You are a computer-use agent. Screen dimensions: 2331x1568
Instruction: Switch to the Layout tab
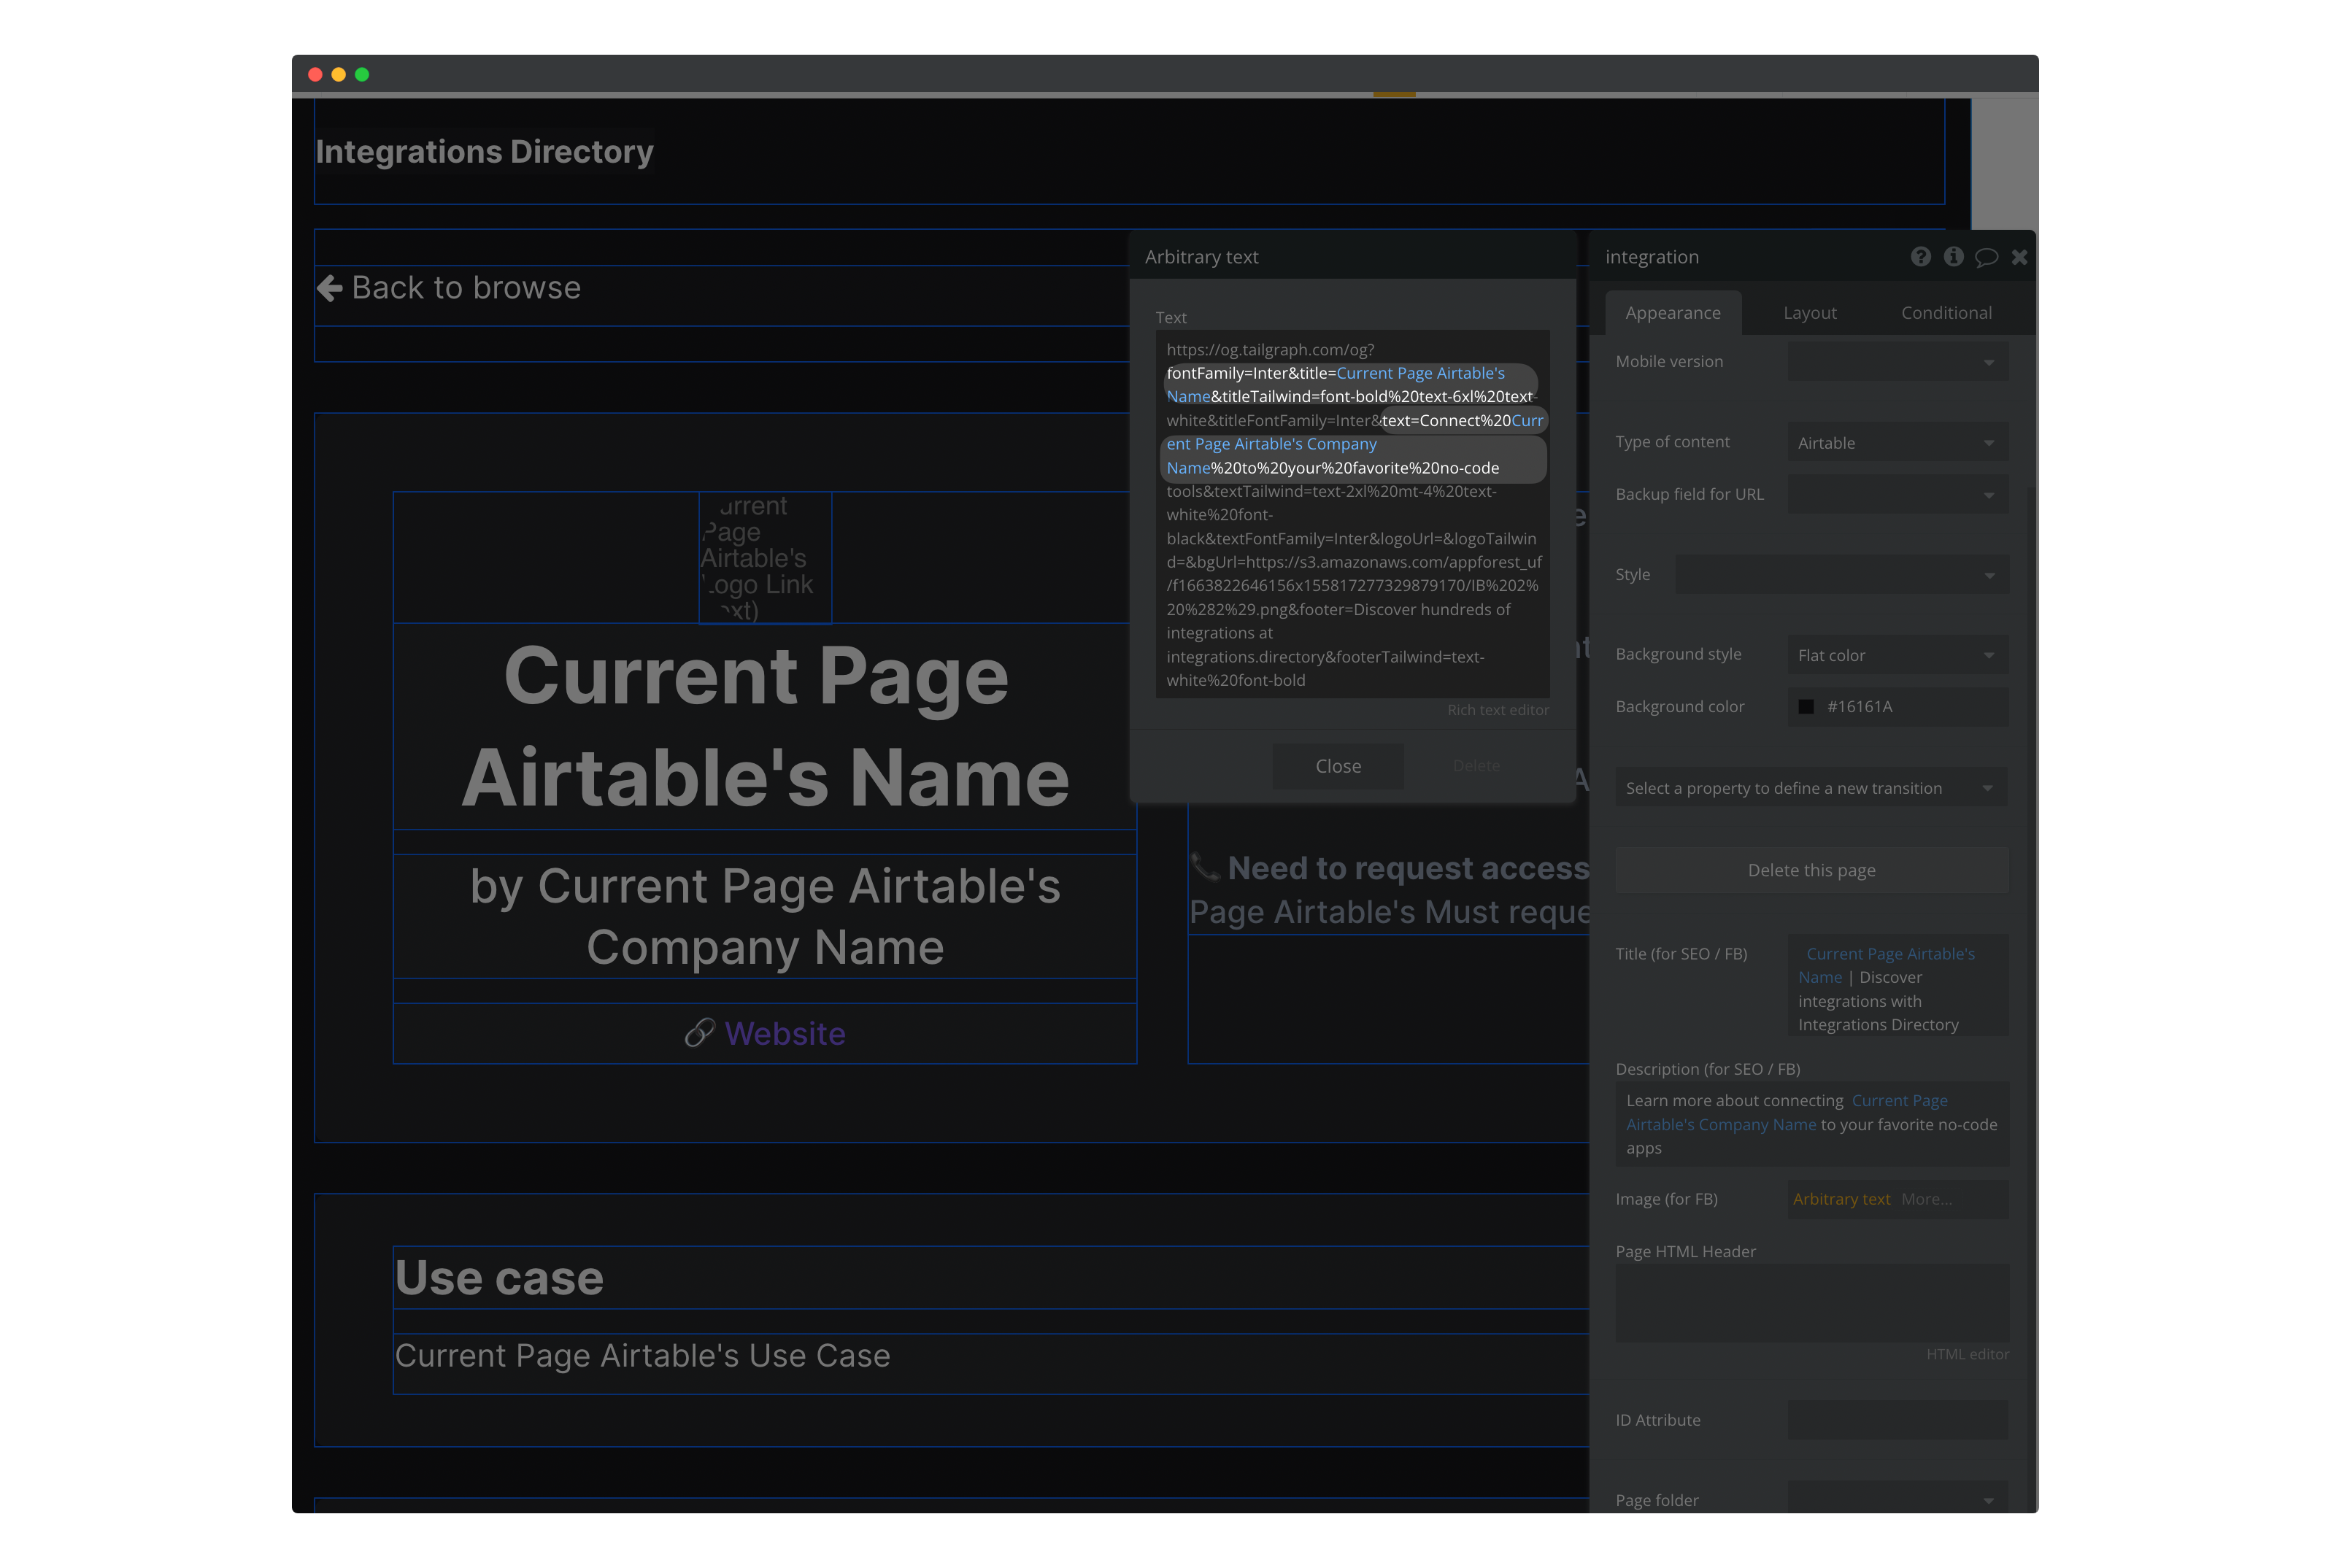tap(1809, 313)
